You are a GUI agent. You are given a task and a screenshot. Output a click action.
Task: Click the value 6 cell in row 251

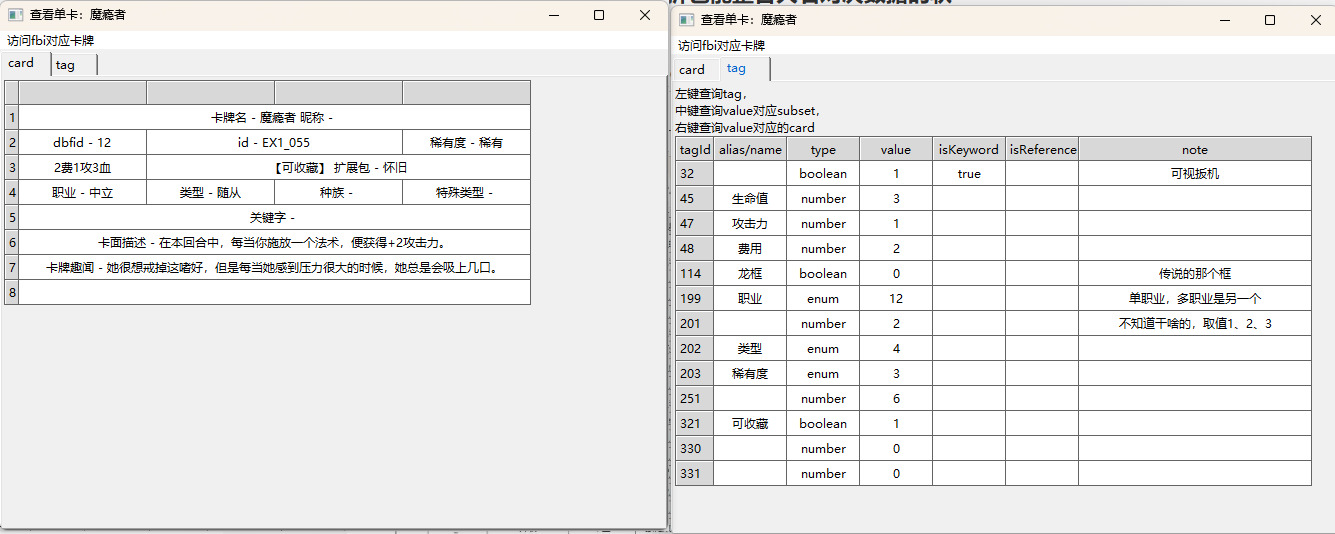[x=896, y=399]
